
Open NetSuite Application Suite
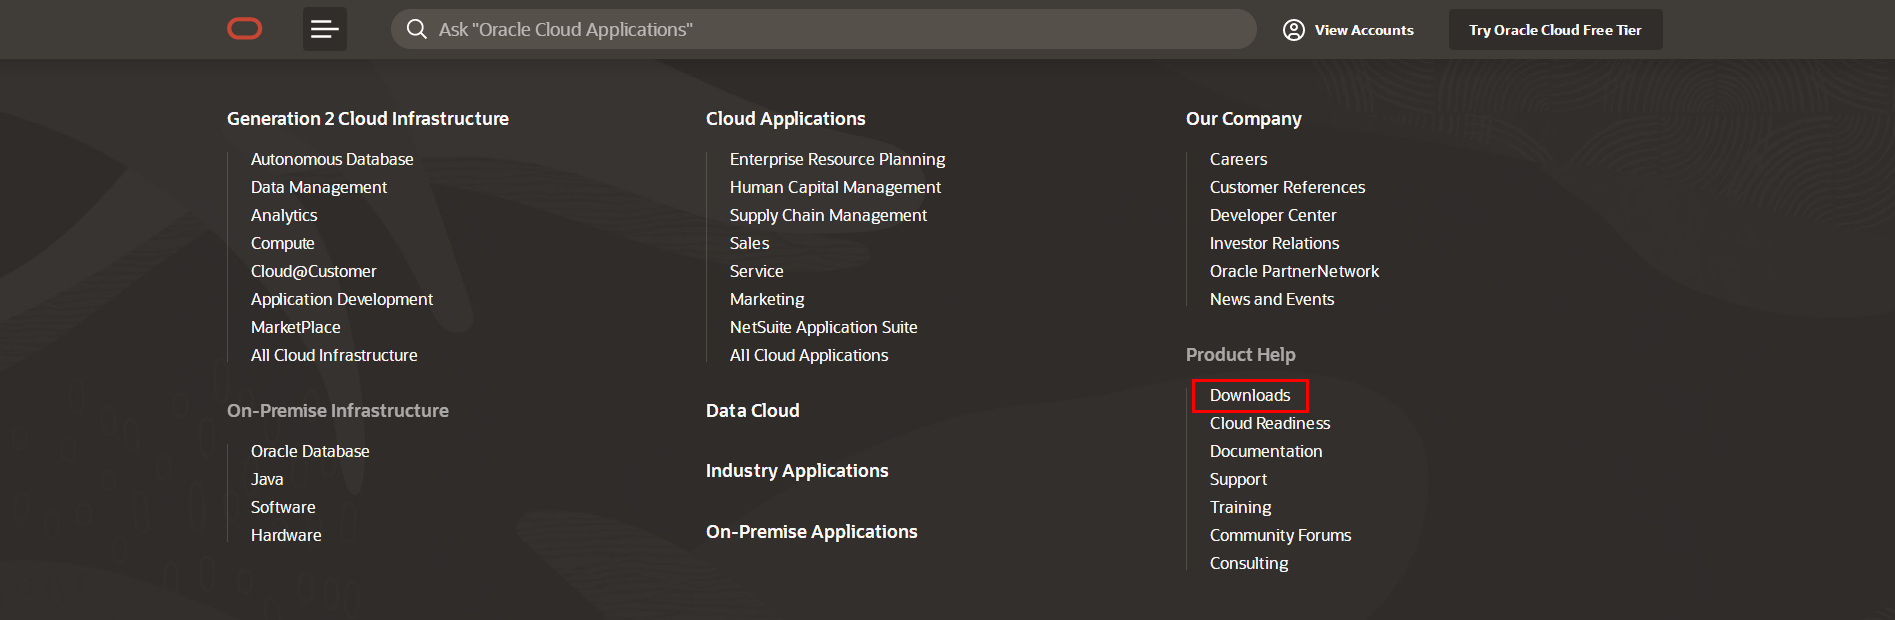point(824,327)
